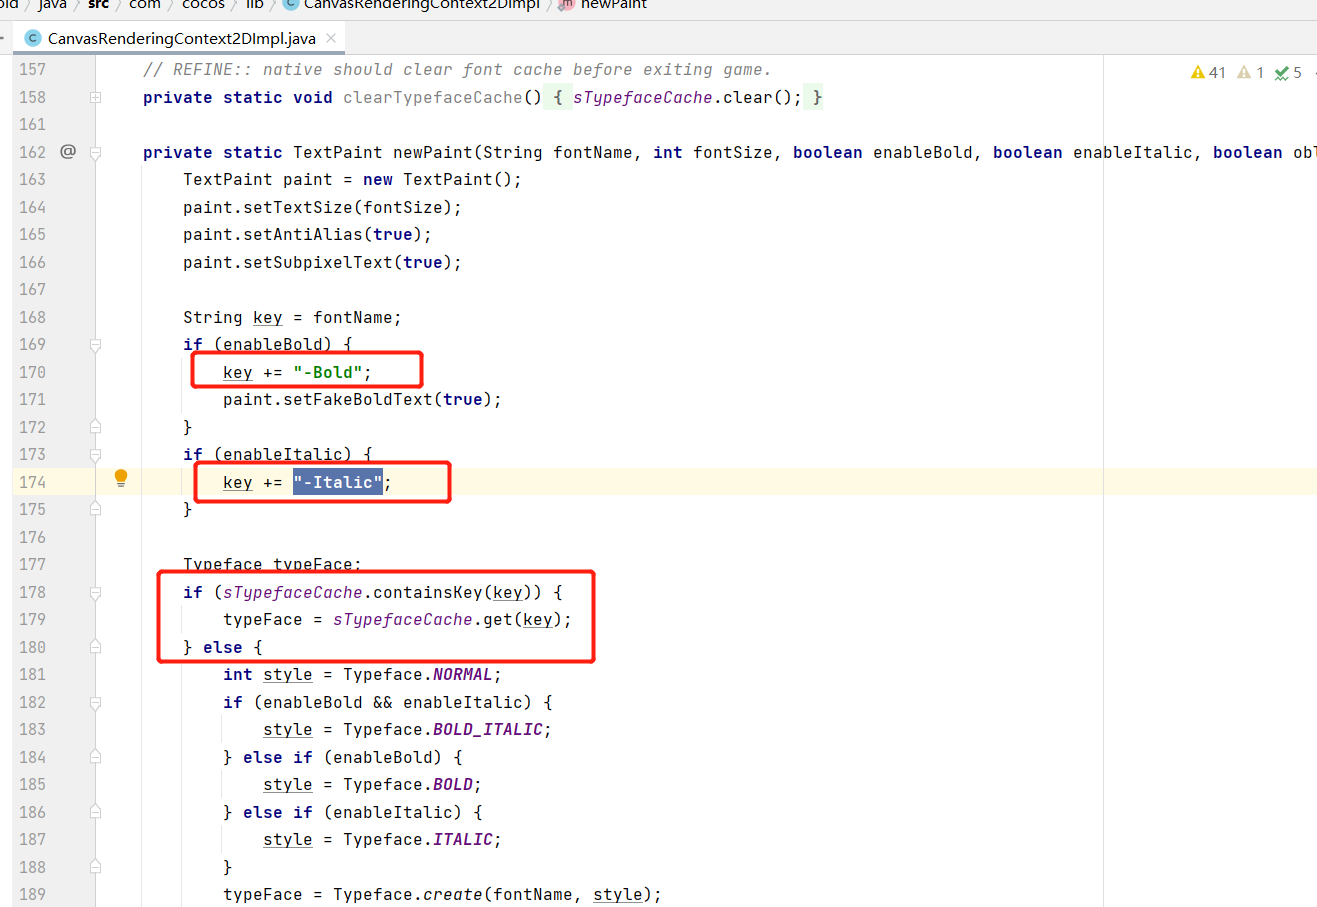Collapse the fold marker at line 172
1317x907 pixels.
coord(95,426)
